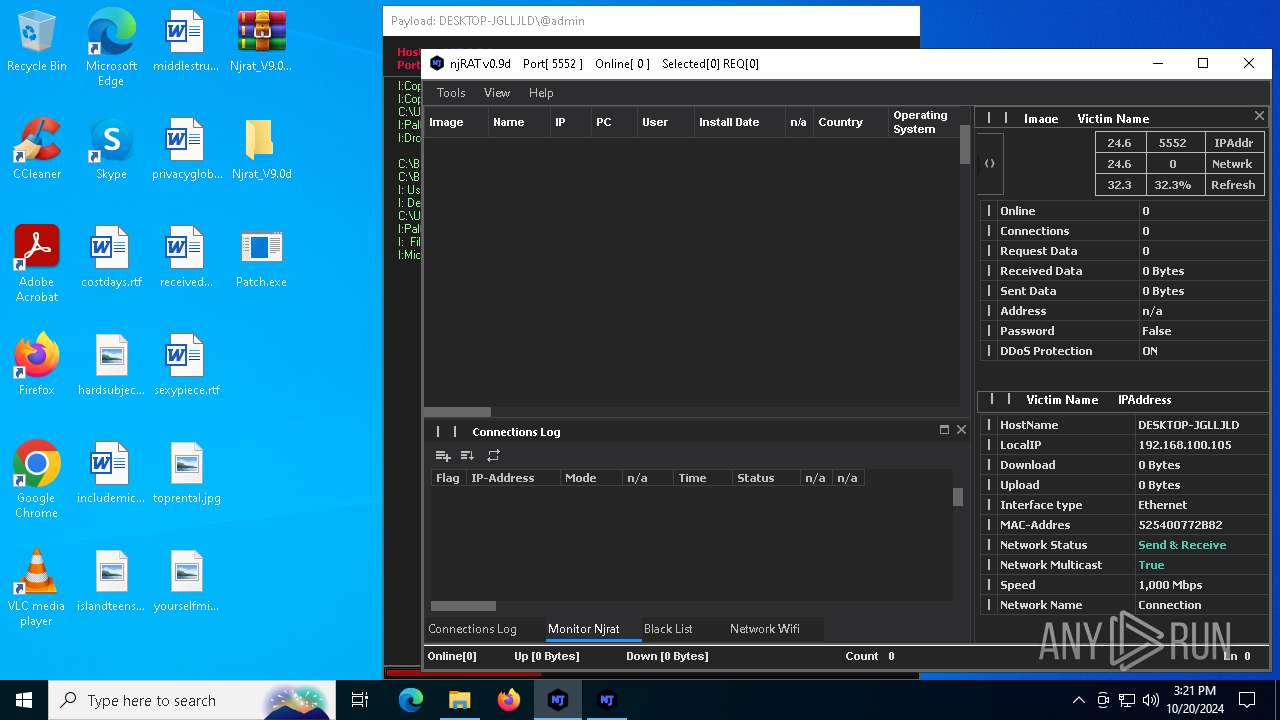Select LocalIP value 192.168.100.105
The image size is (1280, 720).
pos(1184,445)
